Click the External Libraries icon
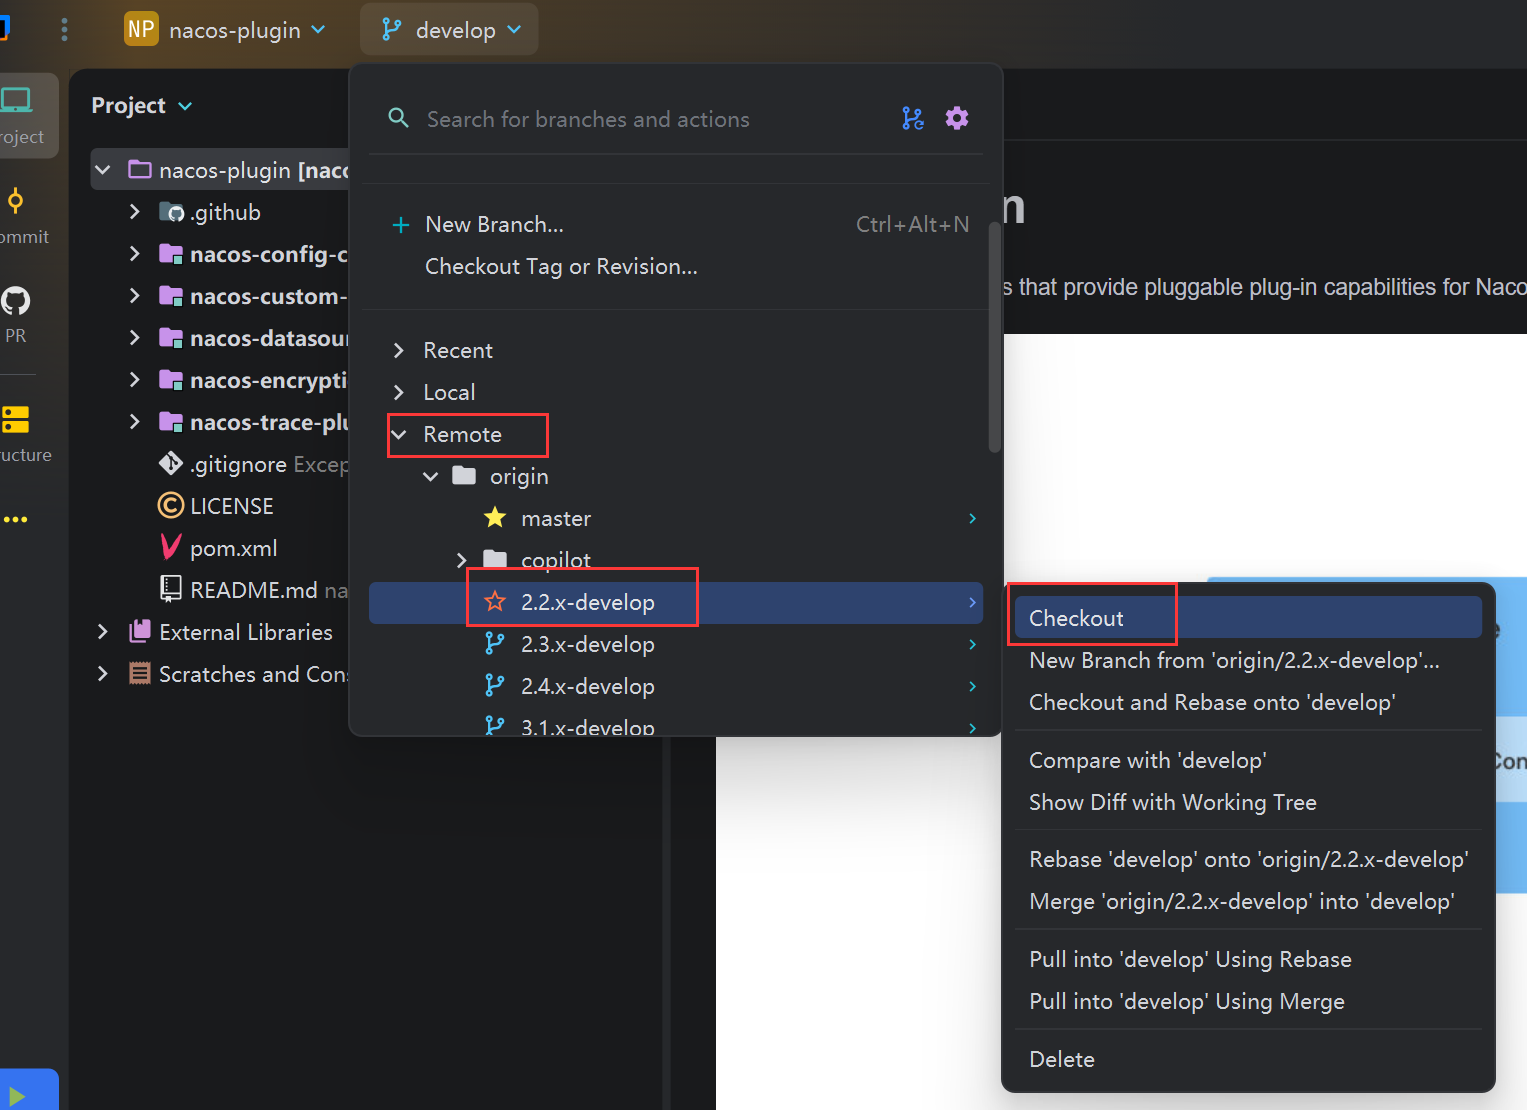1527x1110 pixels. point(140,631)
